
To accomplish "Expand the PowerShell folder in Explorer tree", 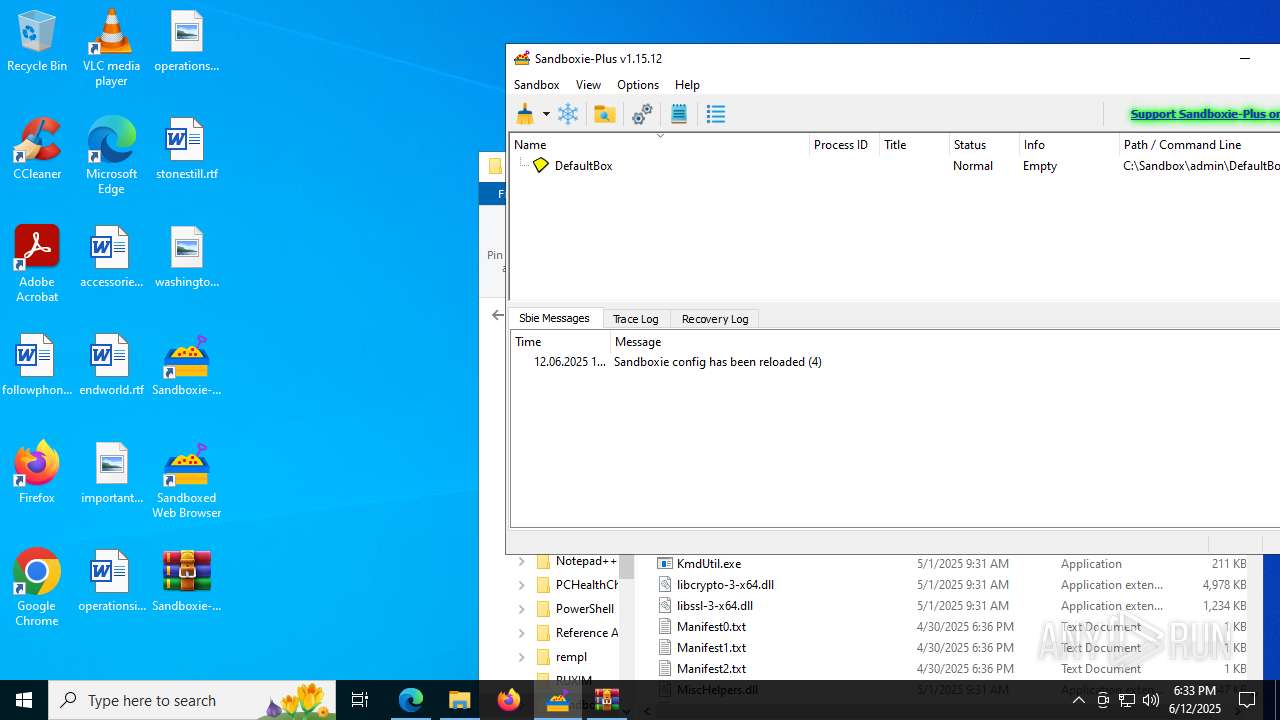I will (x=521, y=609).
